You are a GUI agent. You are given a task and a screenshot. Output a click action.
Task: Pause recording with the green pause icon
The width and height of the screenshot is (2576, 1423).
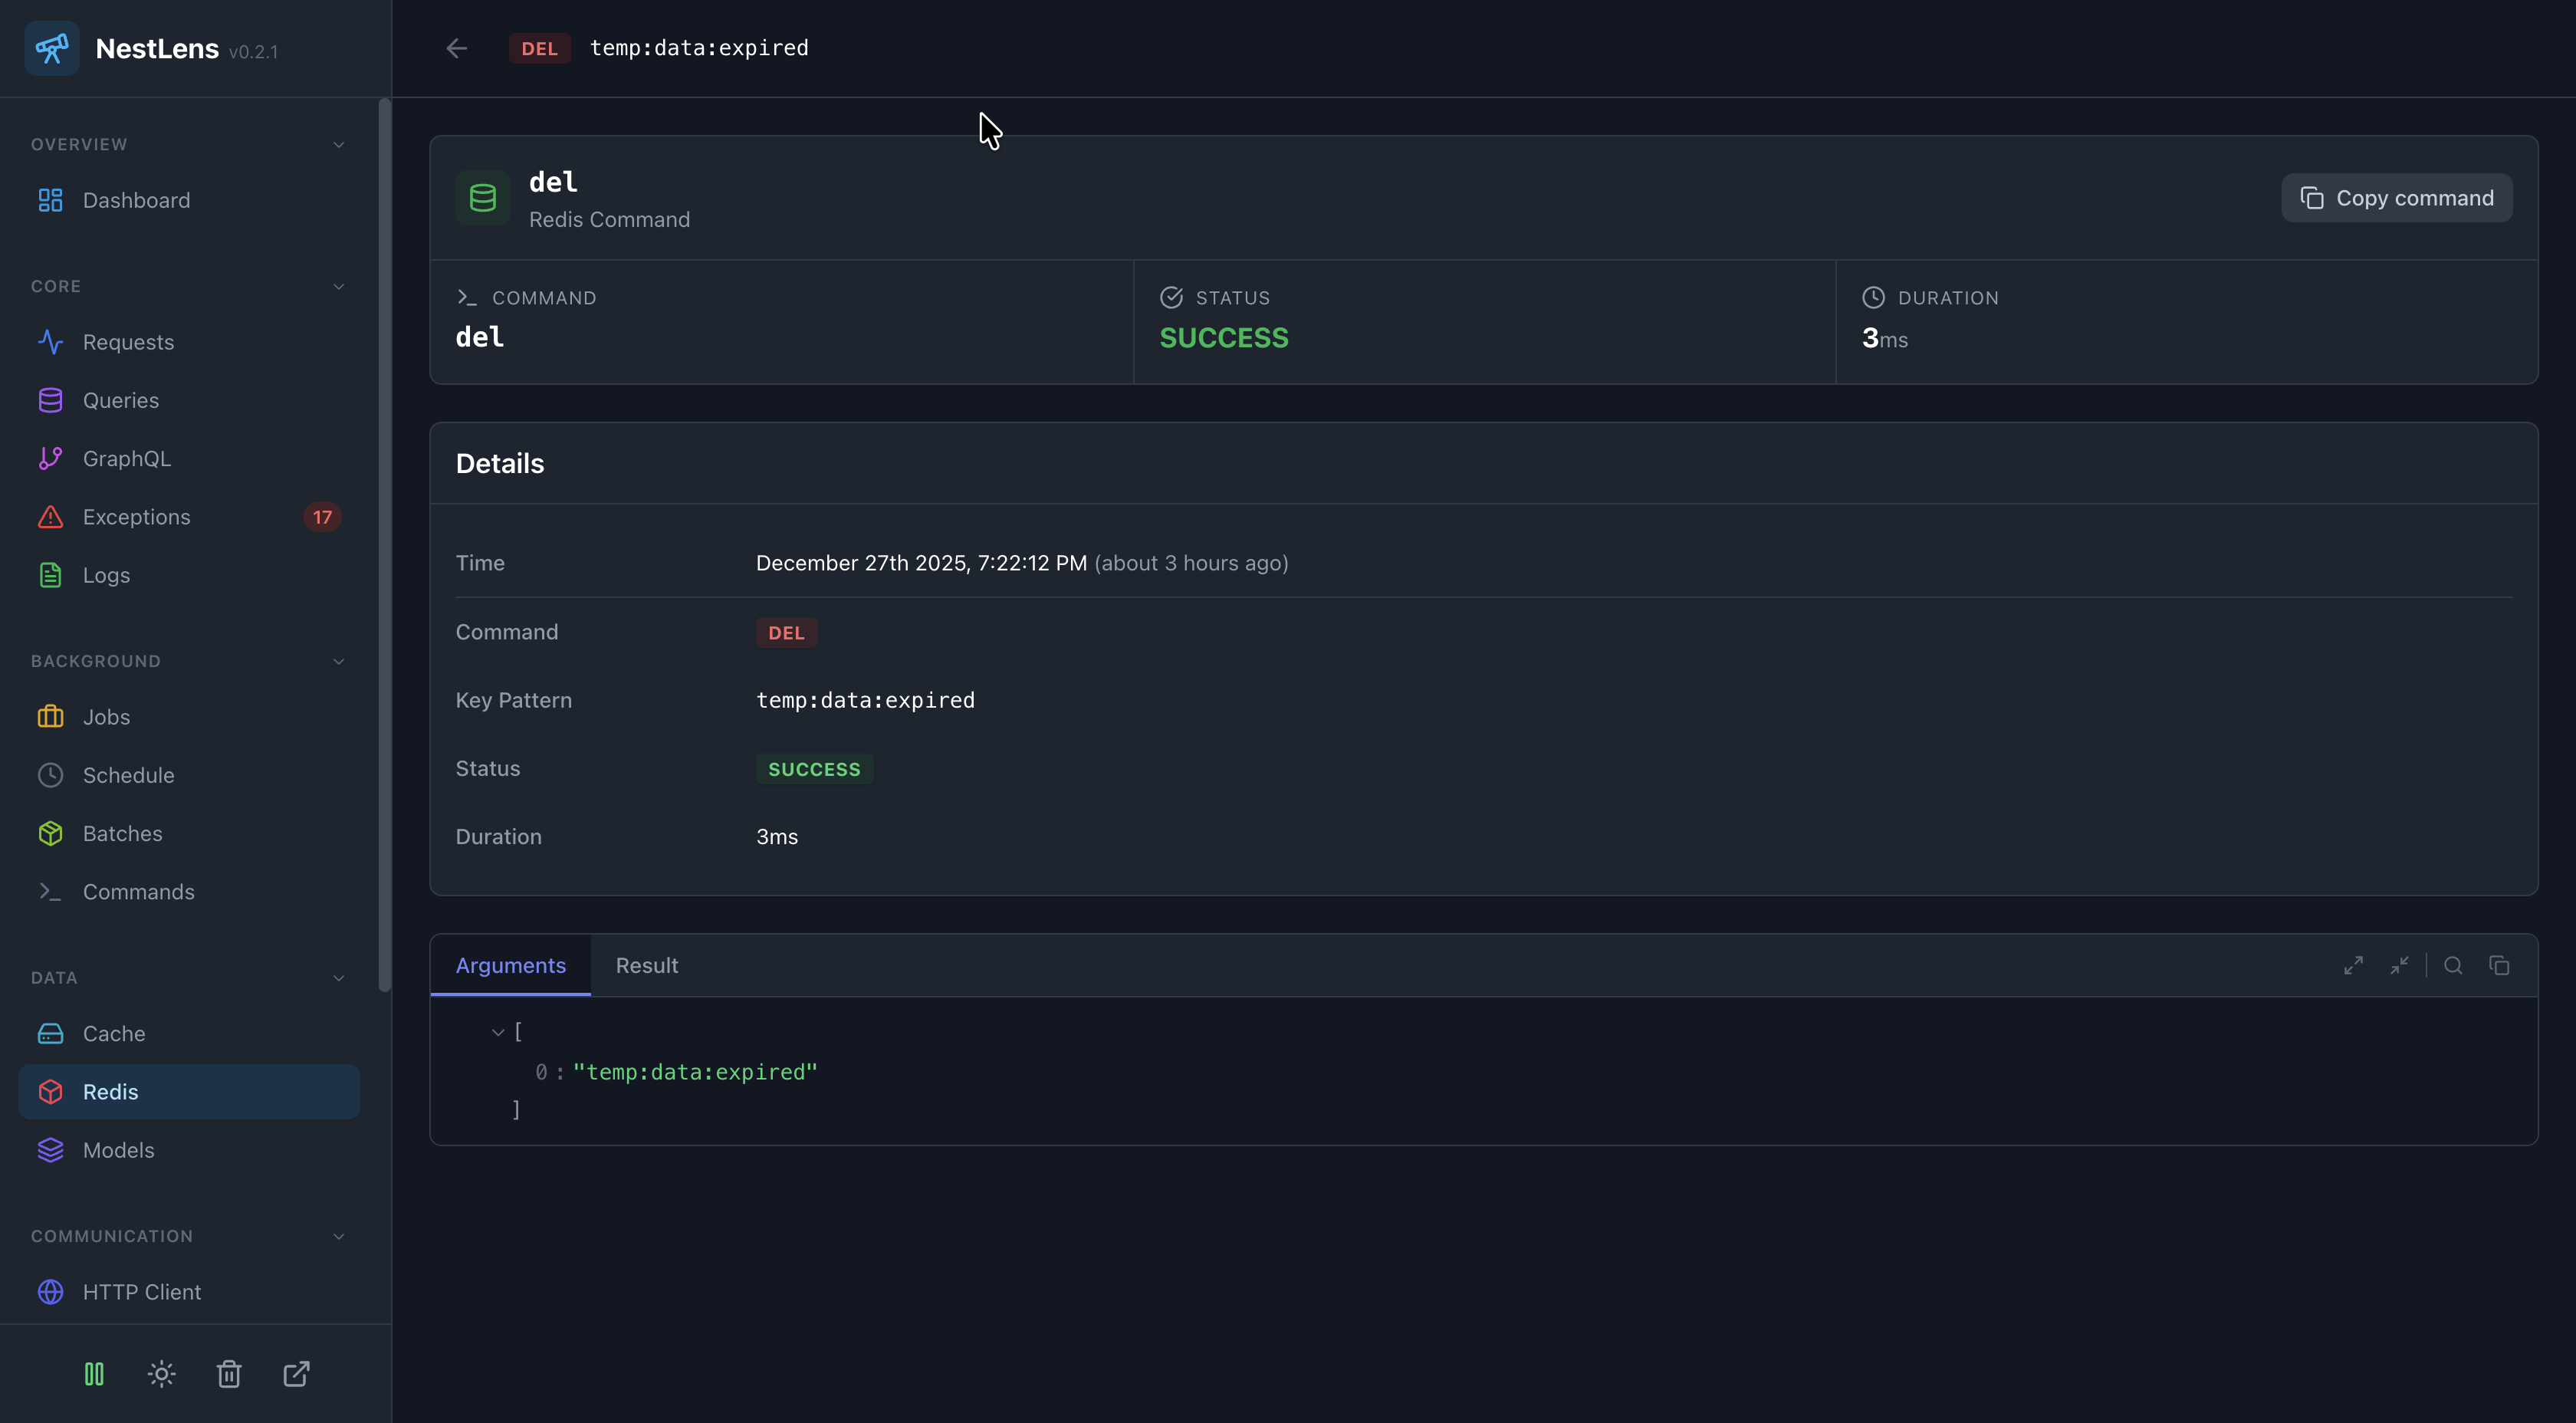(x=94, y=1374)
